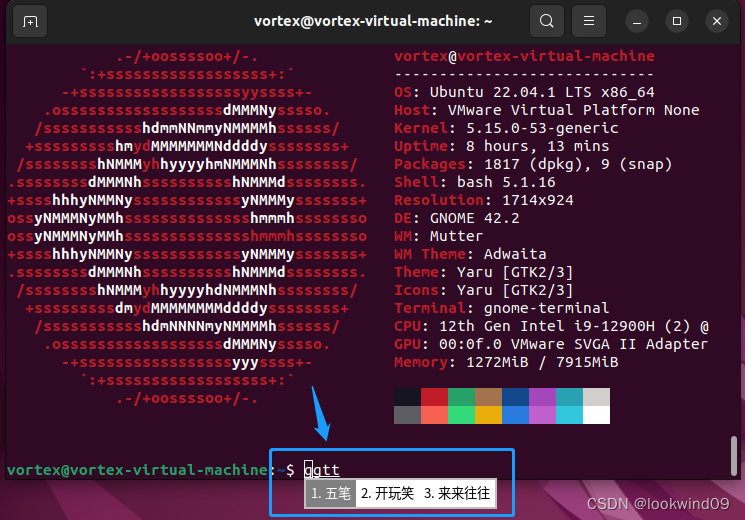
Task: Click the neofetch header vortex@vortex-virtual-machine
Action: 524,56
